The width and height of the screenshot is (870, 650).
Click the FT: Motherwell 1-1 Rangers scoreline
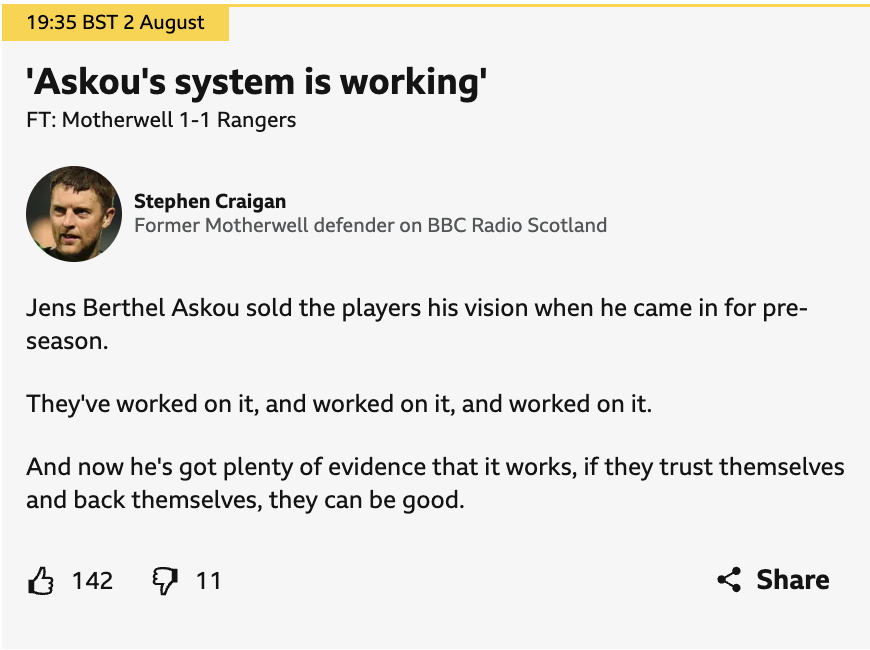pos(161,120)
